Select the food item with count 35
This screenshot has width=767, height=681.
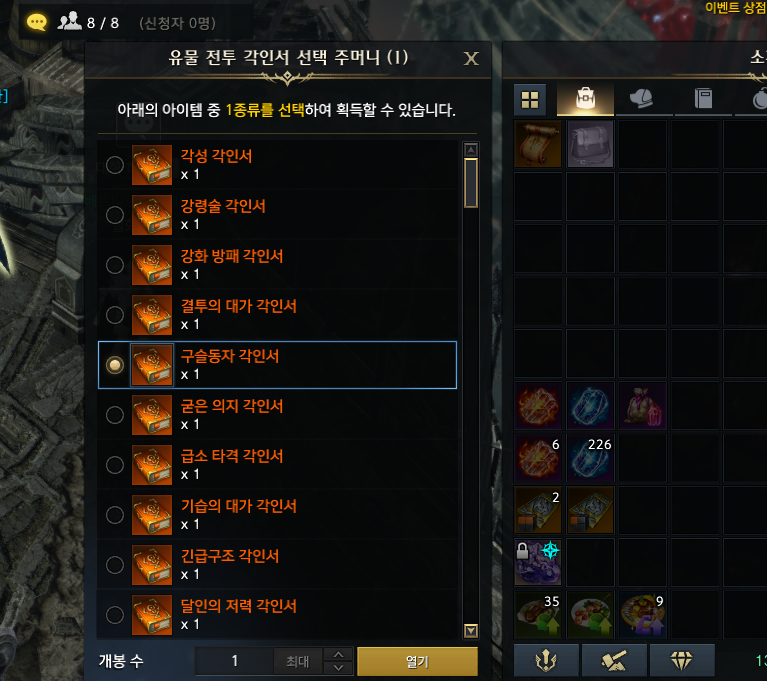point(538,615)
